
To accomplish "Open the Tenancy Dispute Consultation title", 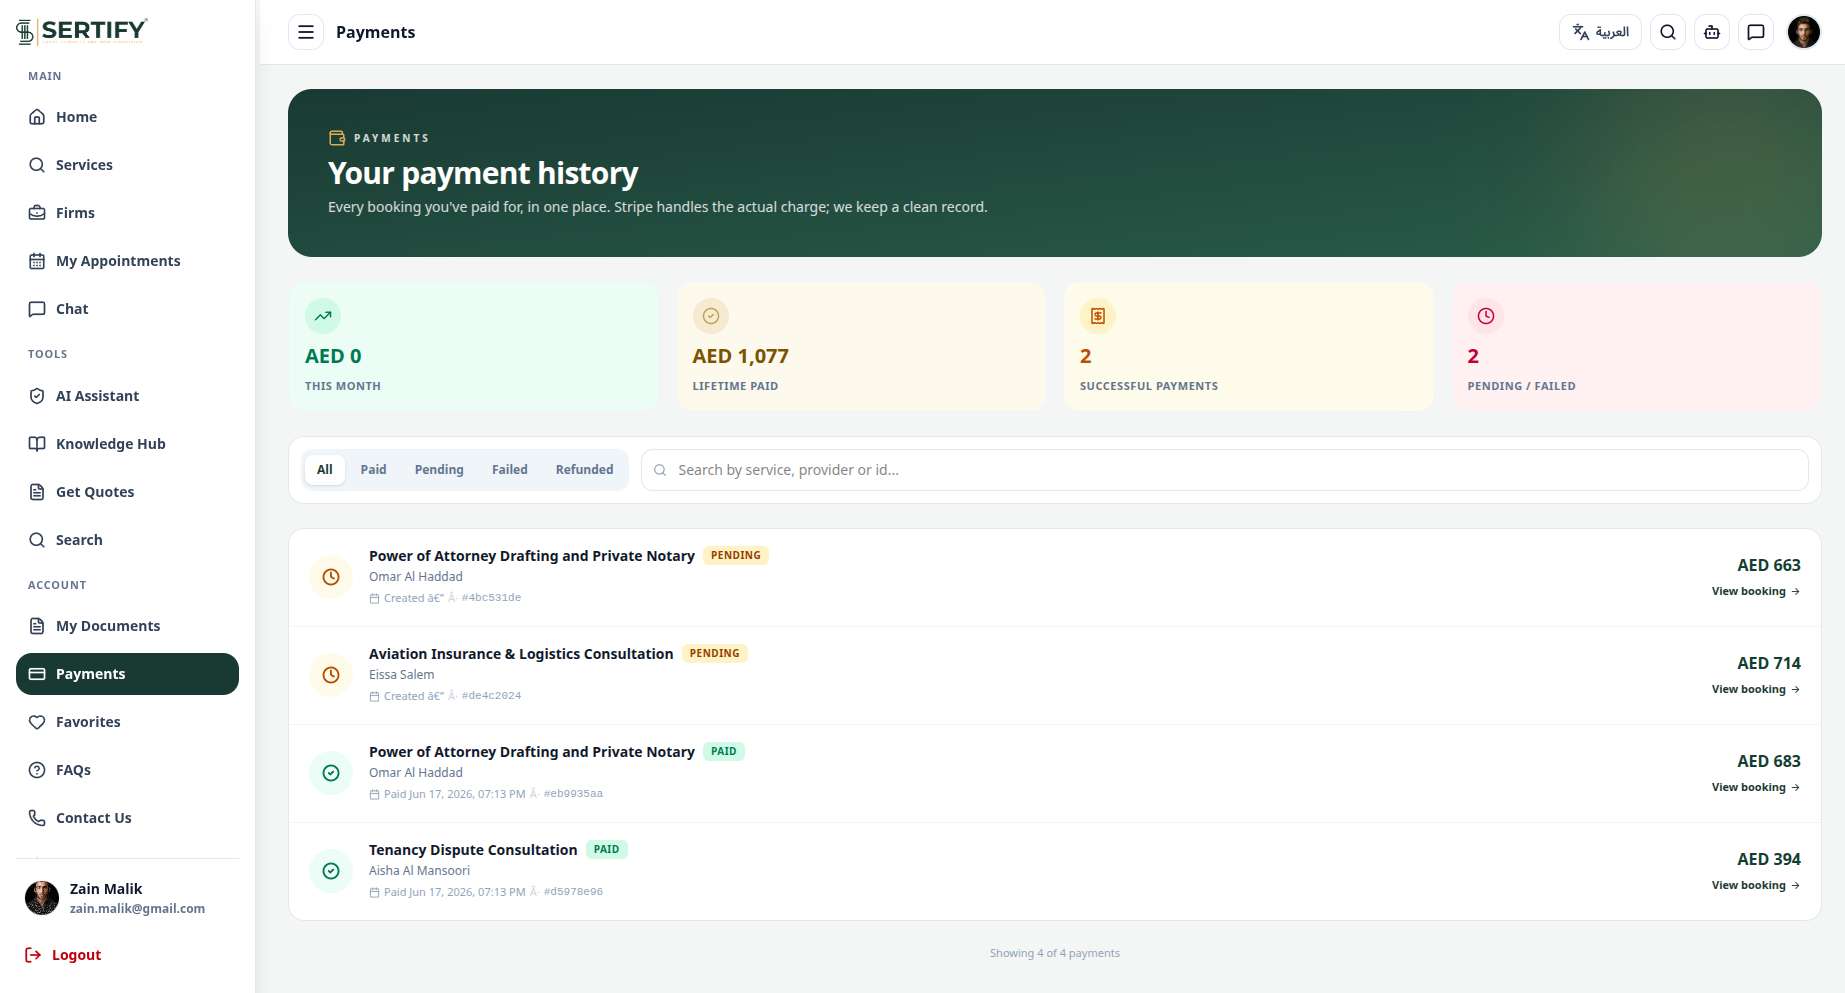I will [x=473, y=850].
